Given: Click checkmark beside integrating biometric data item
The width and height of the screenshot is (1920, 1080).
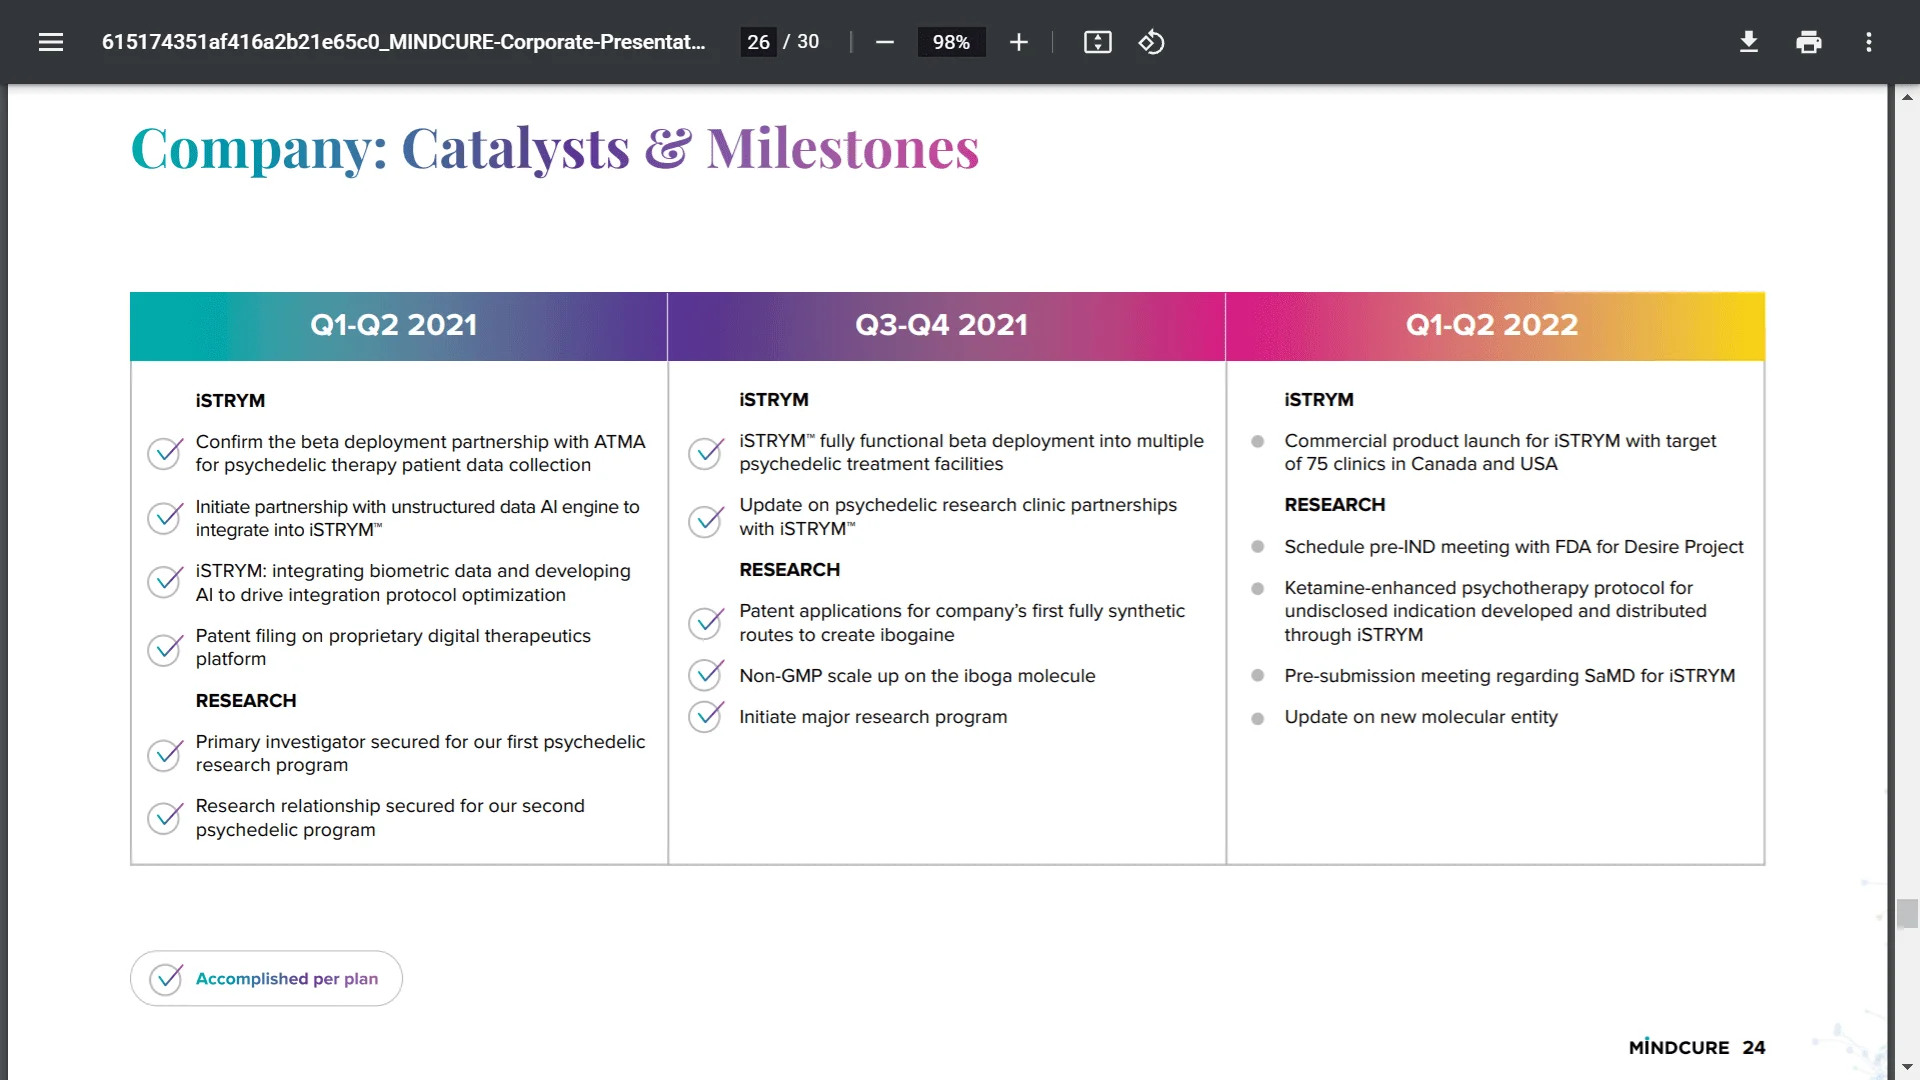Looking at the screenshot, I should click(166, 582).
